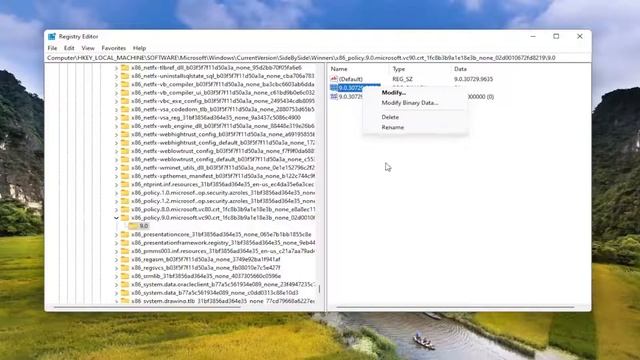Image resolution: width=640 pixels, height=360 pixels.
Task: Expand the x86_netfx-vbc_exe_config key
Action: (116, 101)
